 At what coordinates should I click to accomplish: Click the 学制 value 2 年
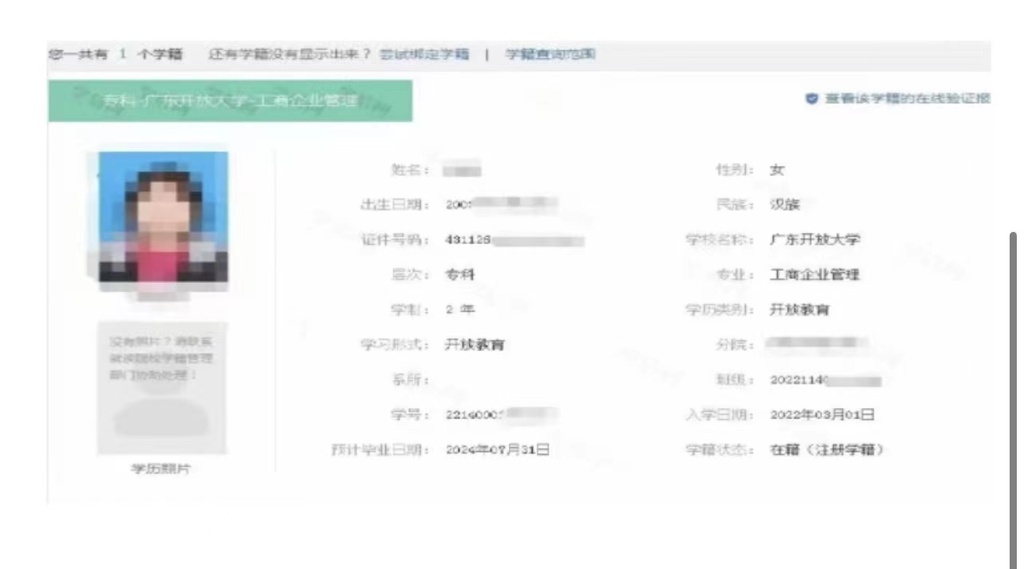click(460, 310)
